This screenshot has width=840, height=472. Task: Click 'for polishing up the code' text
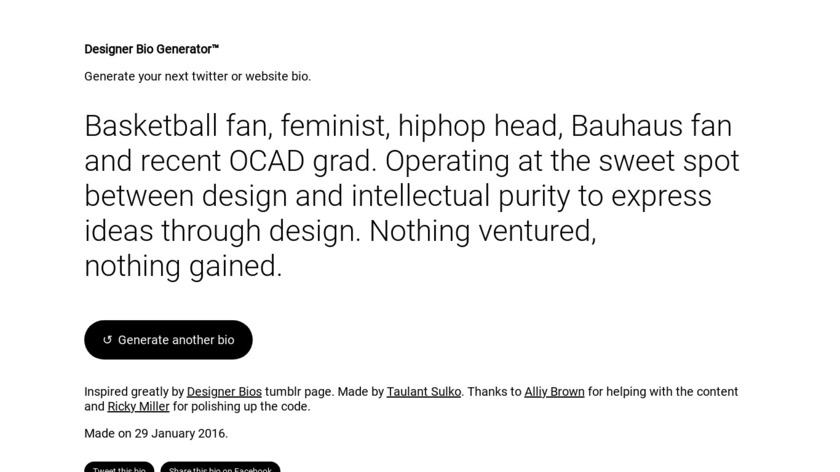coord(241,407)
